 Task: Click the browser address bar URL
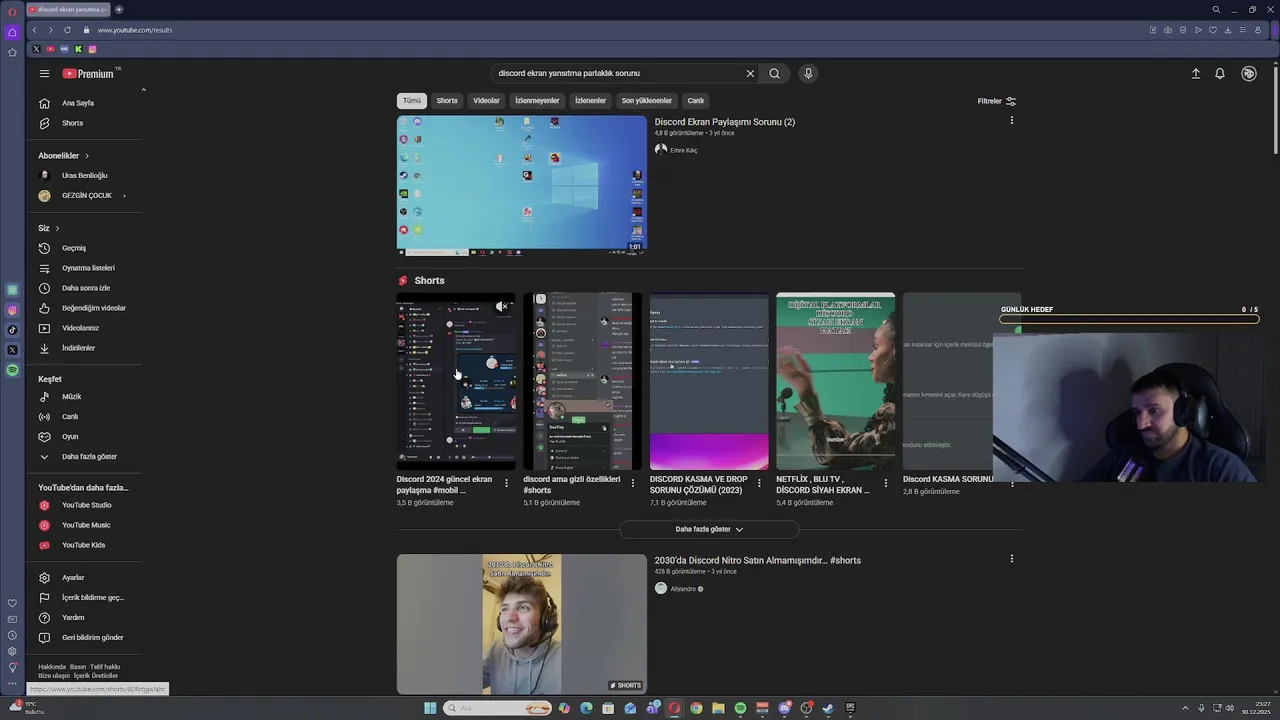click(135, 30)
